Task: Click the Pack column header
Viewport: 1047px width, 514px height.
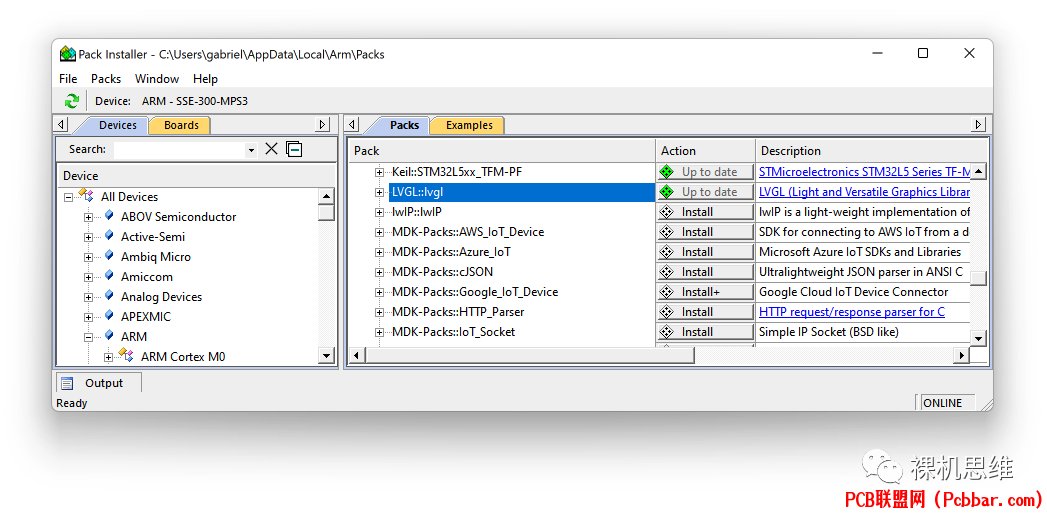Action: pyautogui.click(x=501, y=151)
